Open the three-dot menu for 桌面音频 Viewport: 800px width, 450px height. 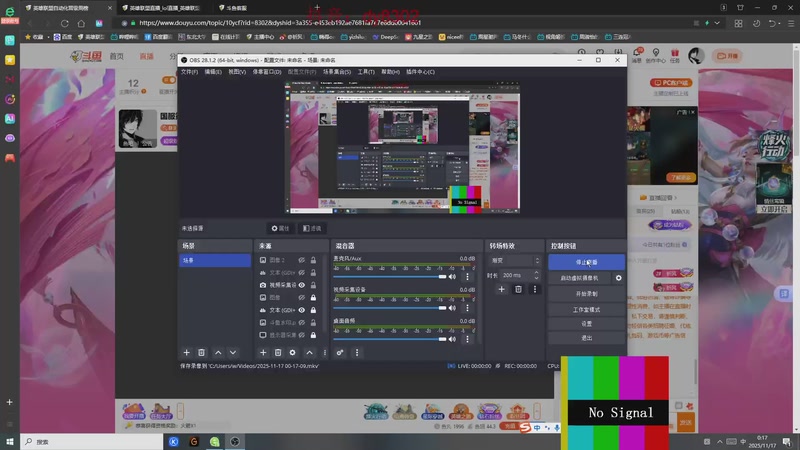(x=467, y=339)
